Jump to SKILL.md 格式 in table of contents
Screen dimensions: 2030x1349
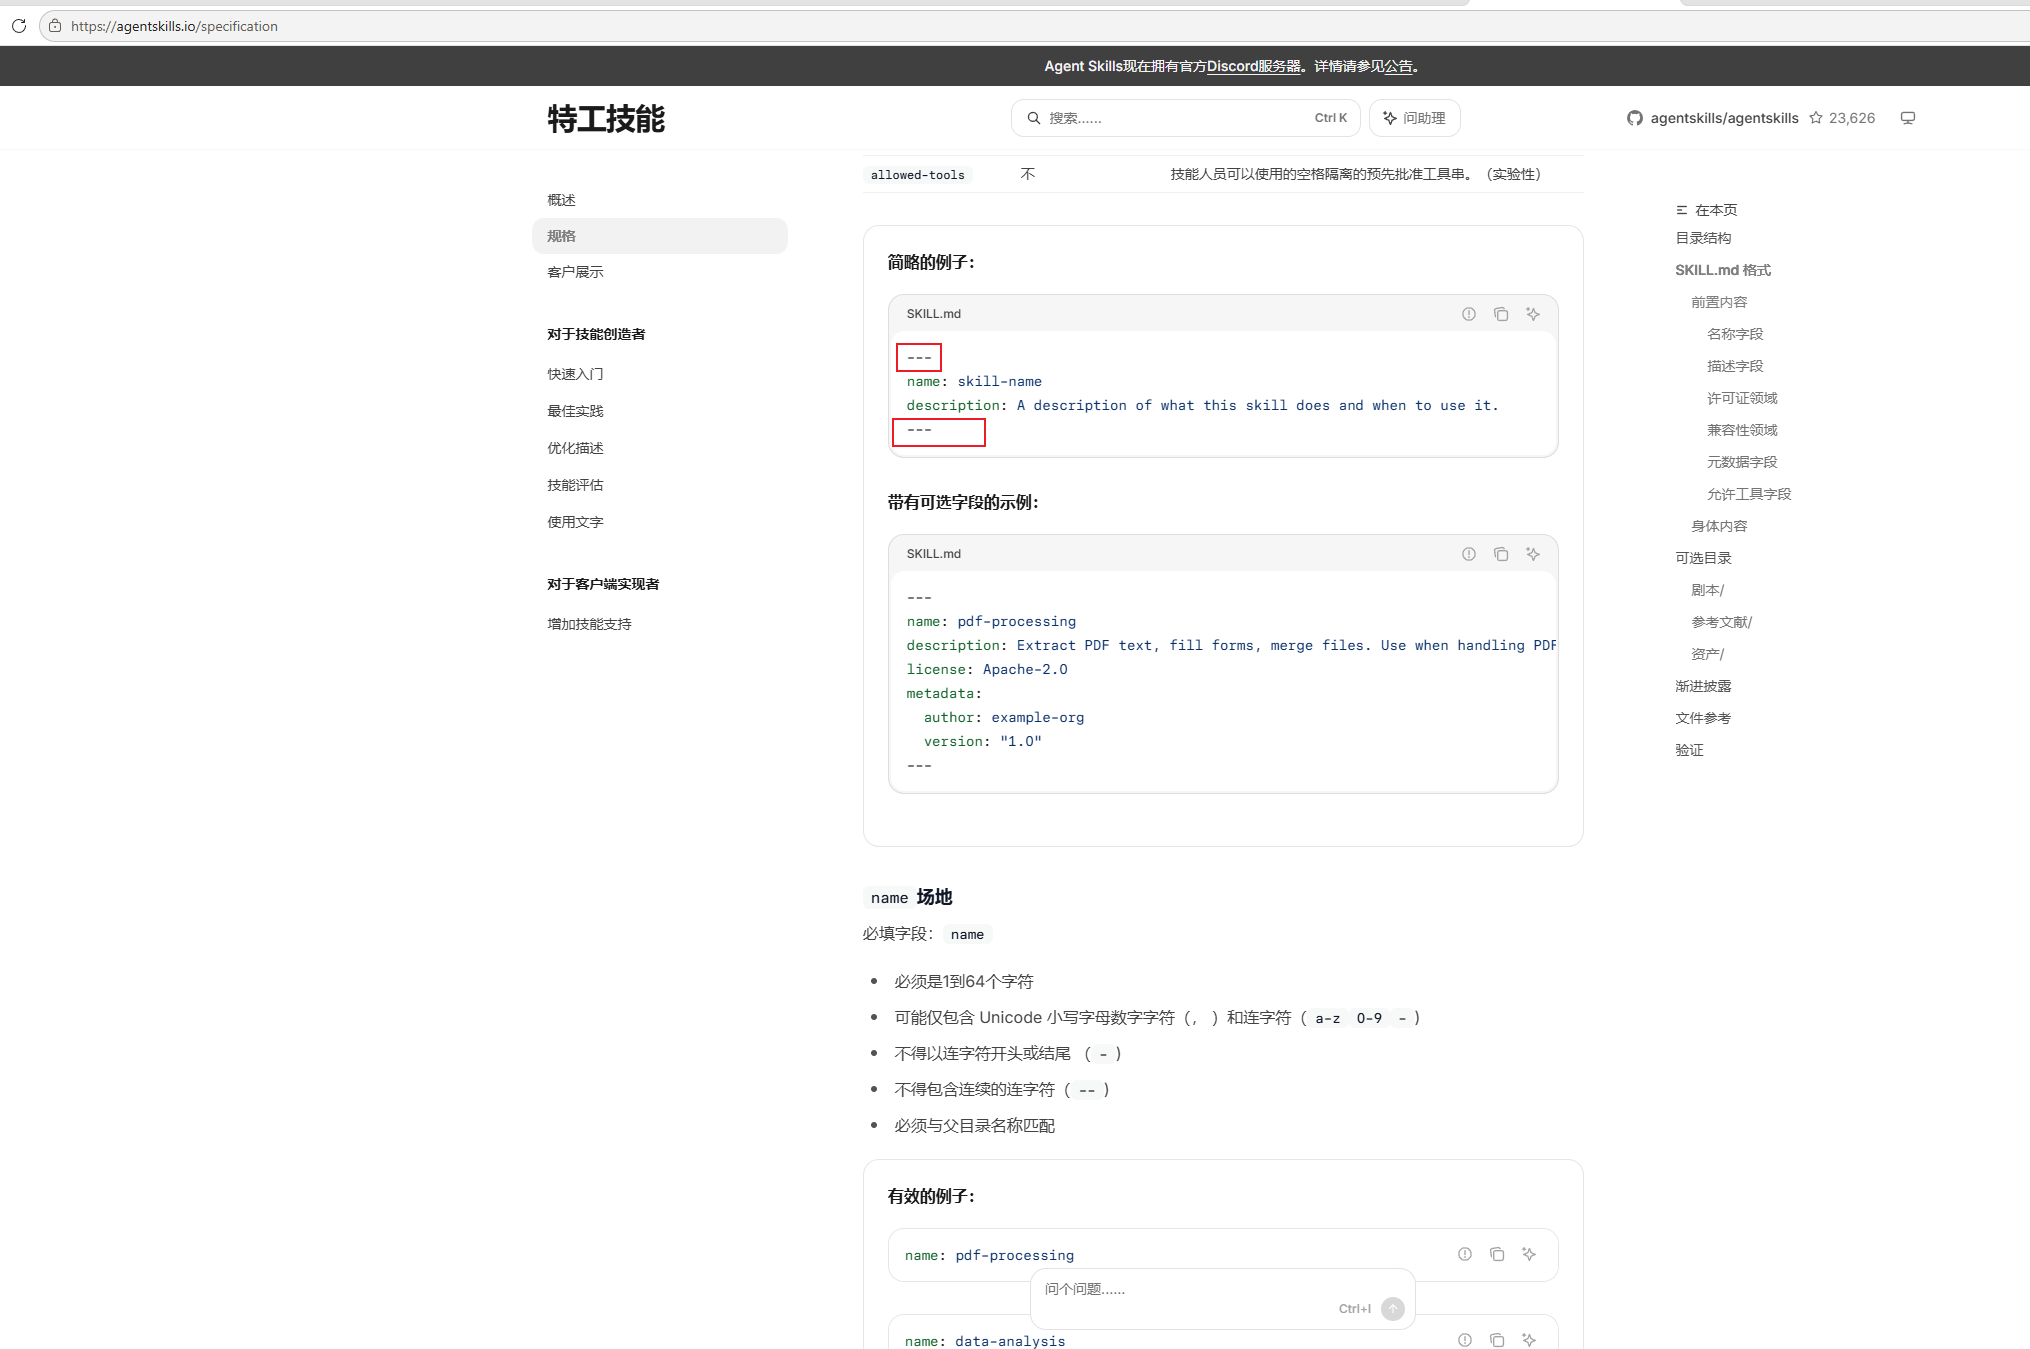click(1723, 270)
